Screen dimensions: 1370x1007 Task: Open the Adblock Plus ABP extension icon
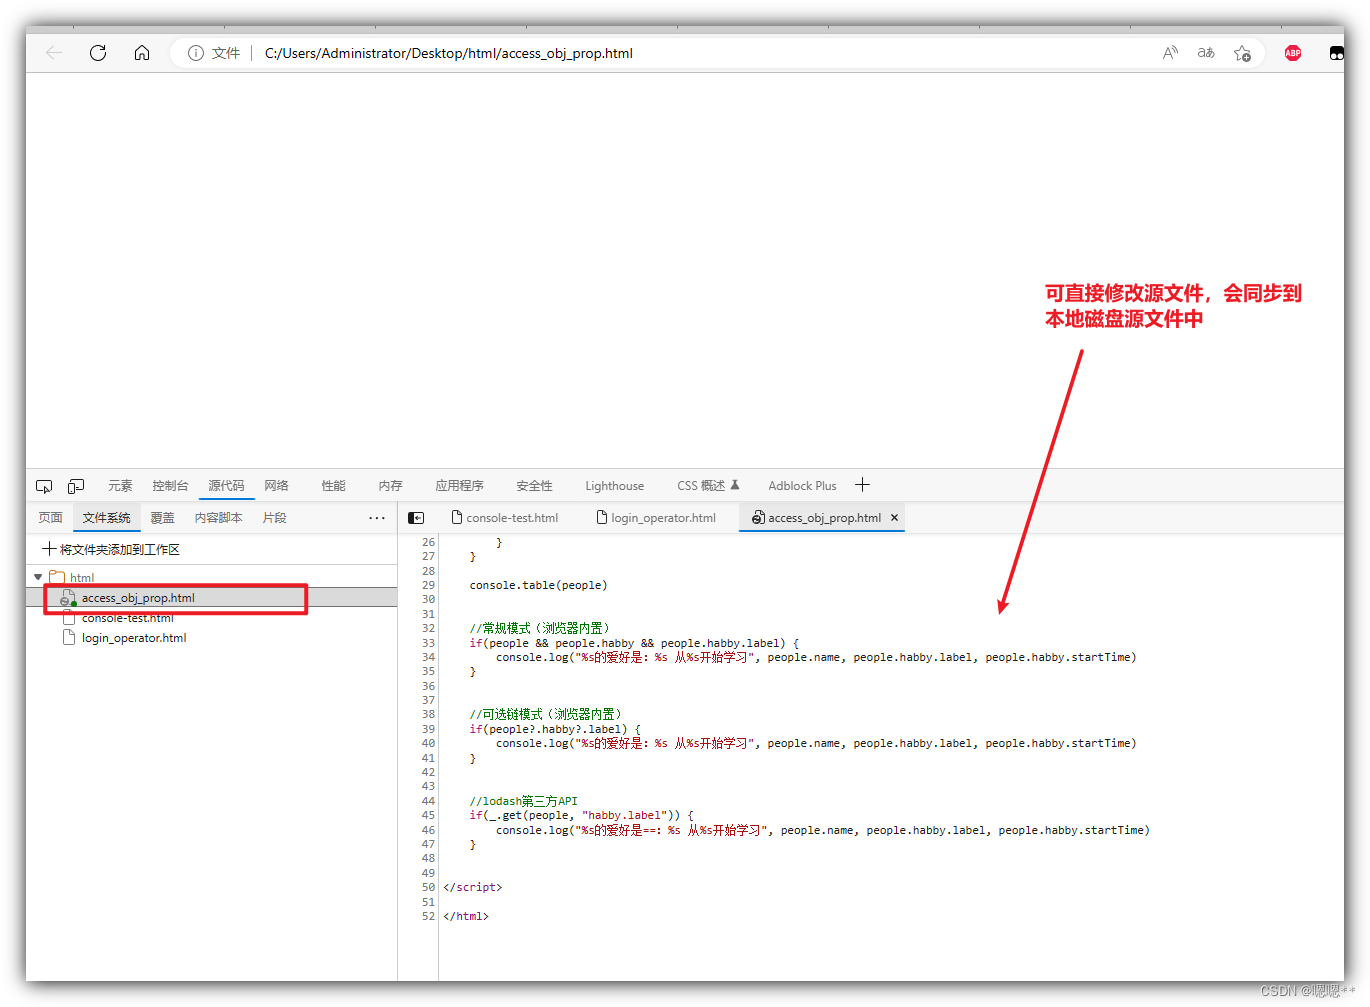[1293, 53]
